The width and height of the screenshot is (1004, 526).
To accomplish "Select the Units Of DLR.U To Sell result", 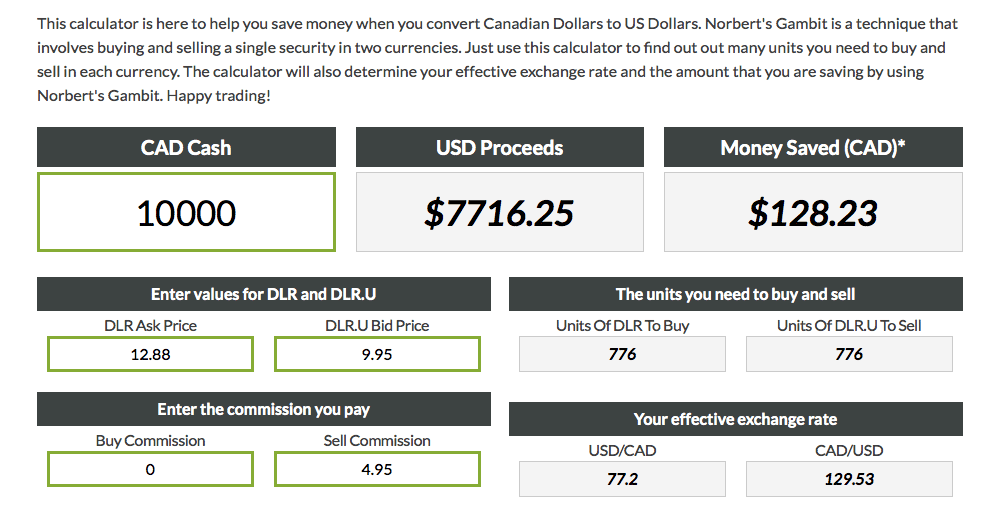I will click(x=849, y=354).
